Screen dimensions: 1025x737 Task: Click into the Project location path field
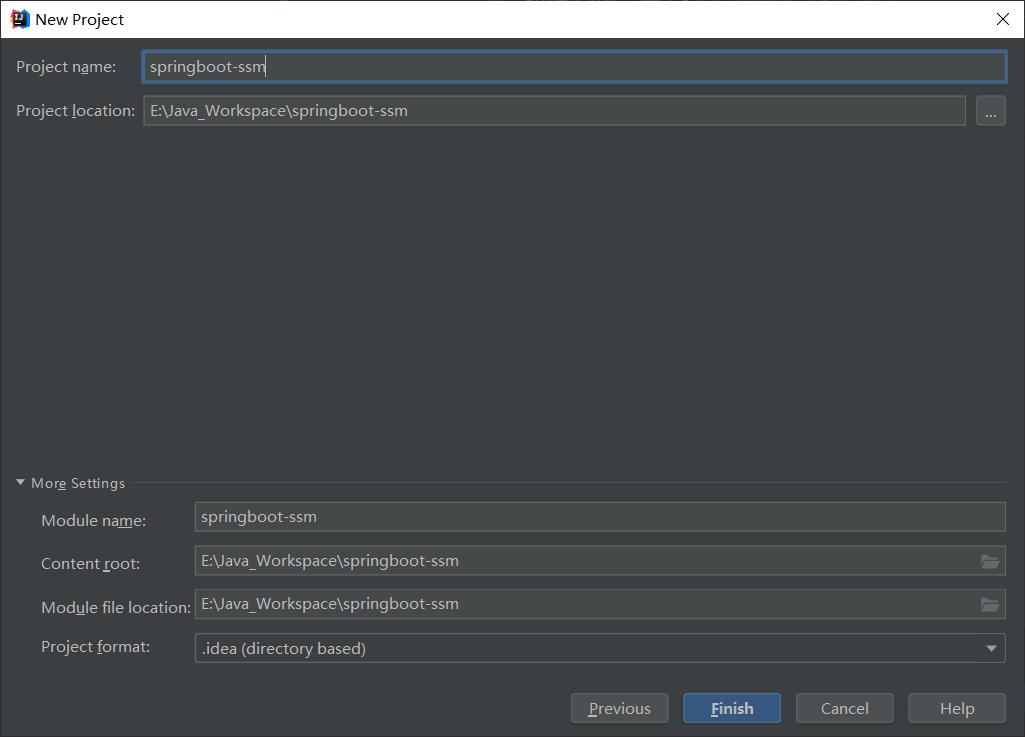point(553,111)
